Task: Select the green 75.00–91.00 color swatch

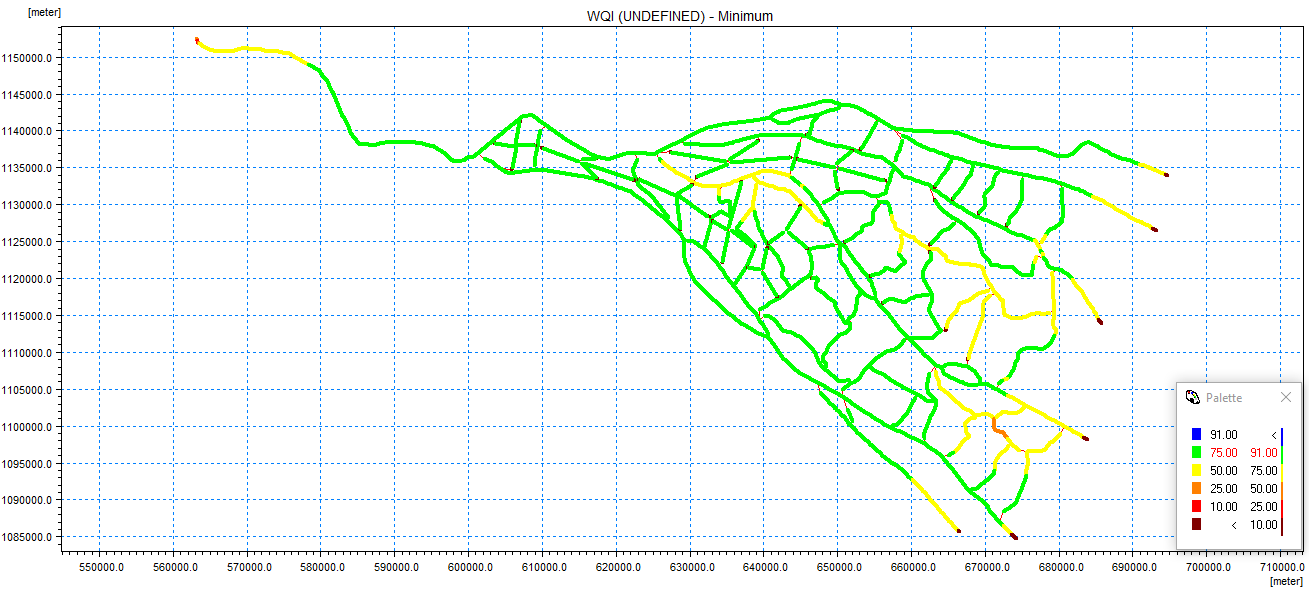Action: point(1196,452)
